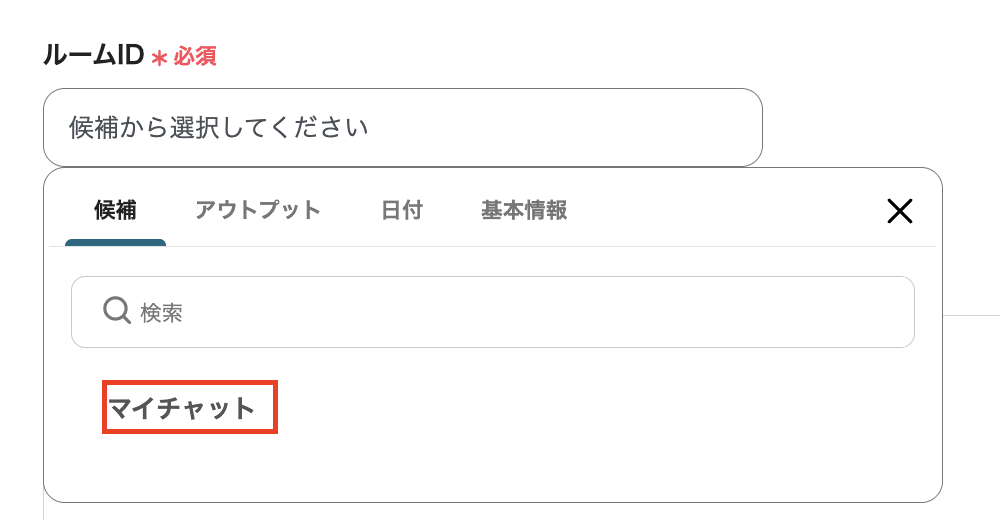This screenshot has width=1000, height=520.
Task: Click the 候補から選択してください placeholder text
Action: pos(219,128)
